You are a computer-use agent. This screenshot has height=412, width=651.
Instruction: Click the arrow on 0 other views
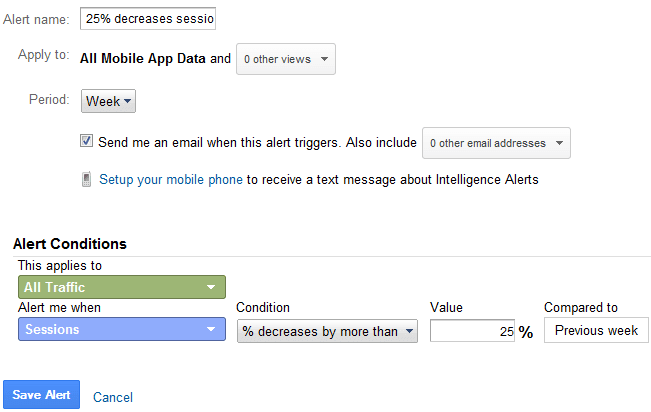click(324, 59)
